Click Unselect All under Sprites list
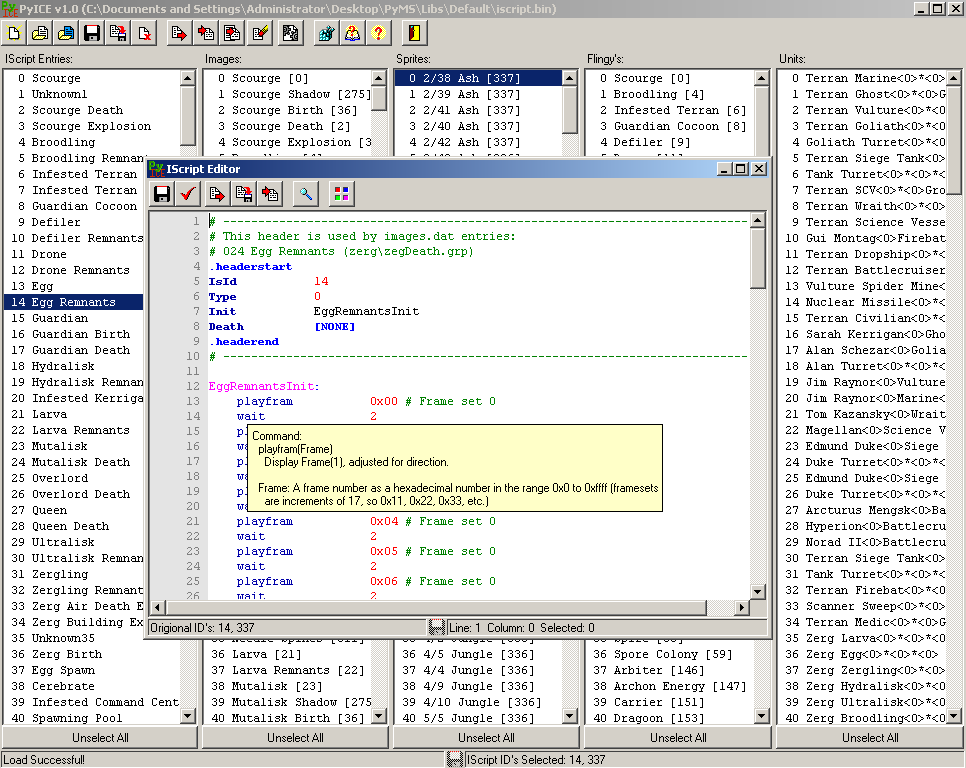The width and height of the screenshot is (966, 768). point(486,738)
